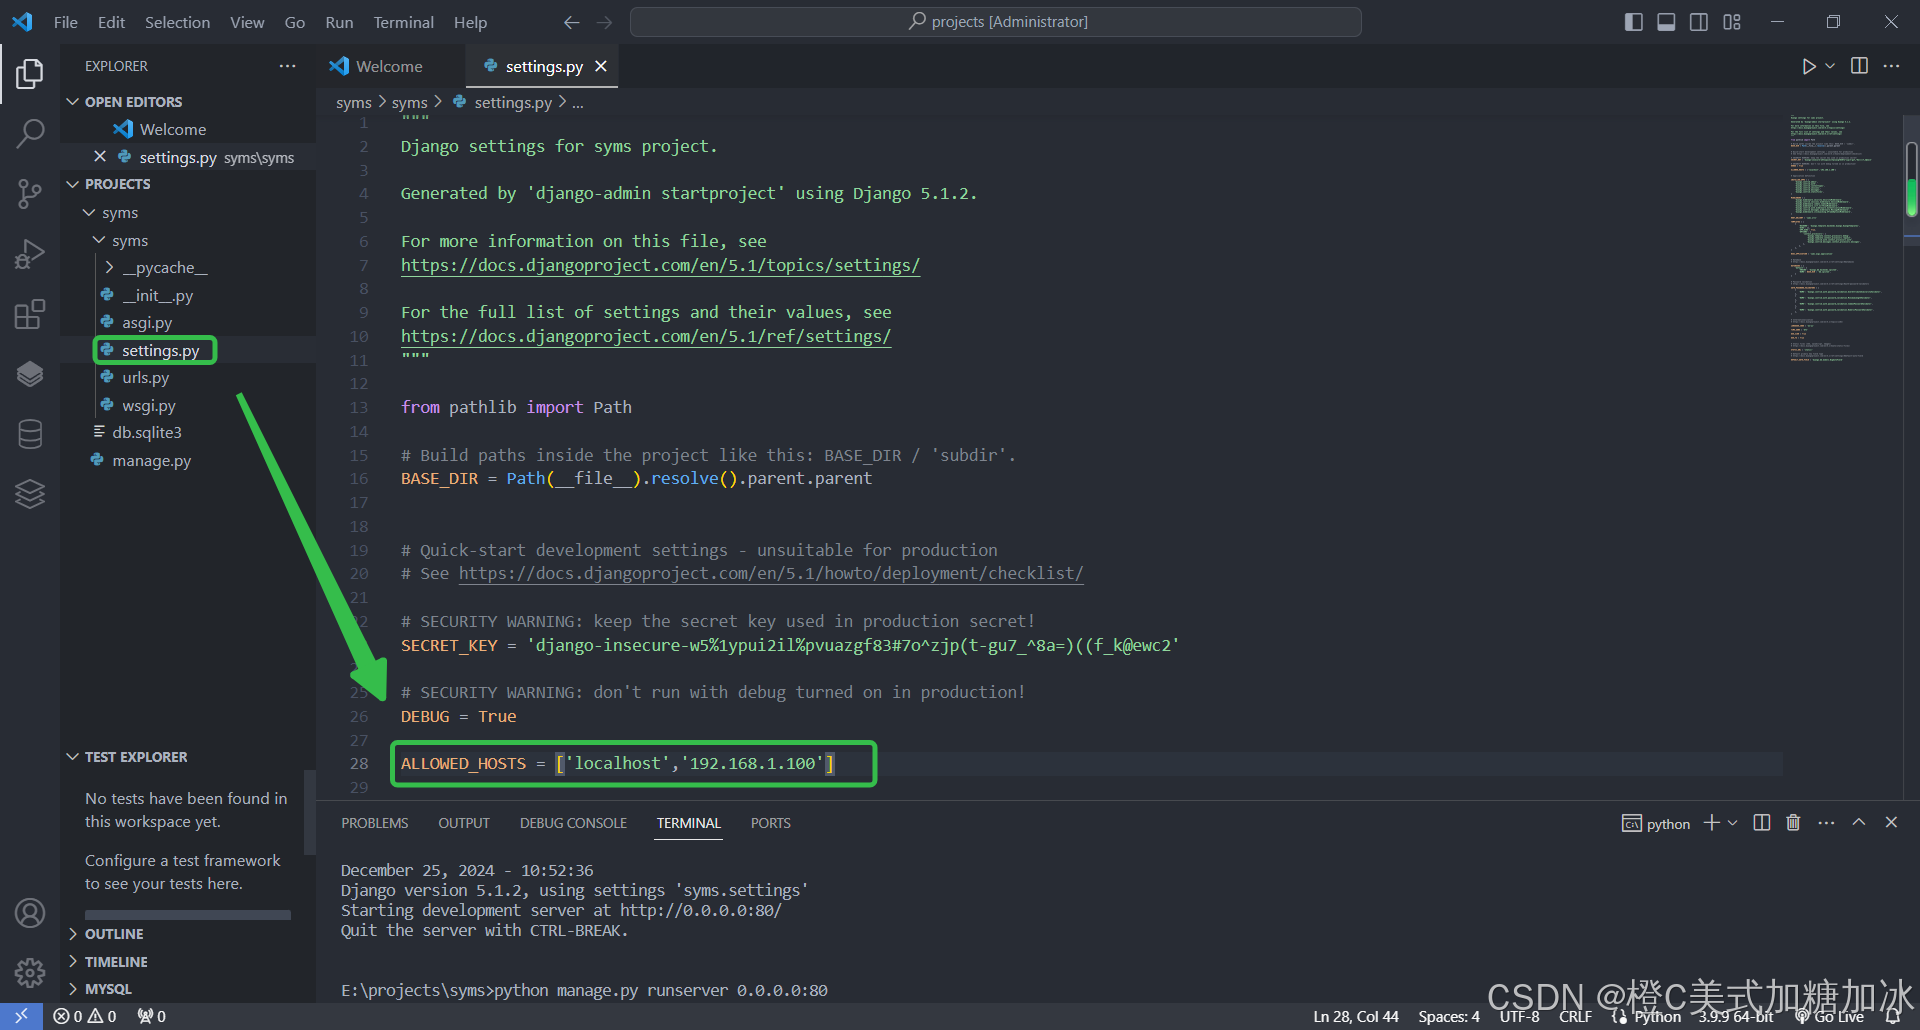Viewport: 1920px width, 1030px height.
Task: Select the Source Control icon
Action: [x=30, y=193]
